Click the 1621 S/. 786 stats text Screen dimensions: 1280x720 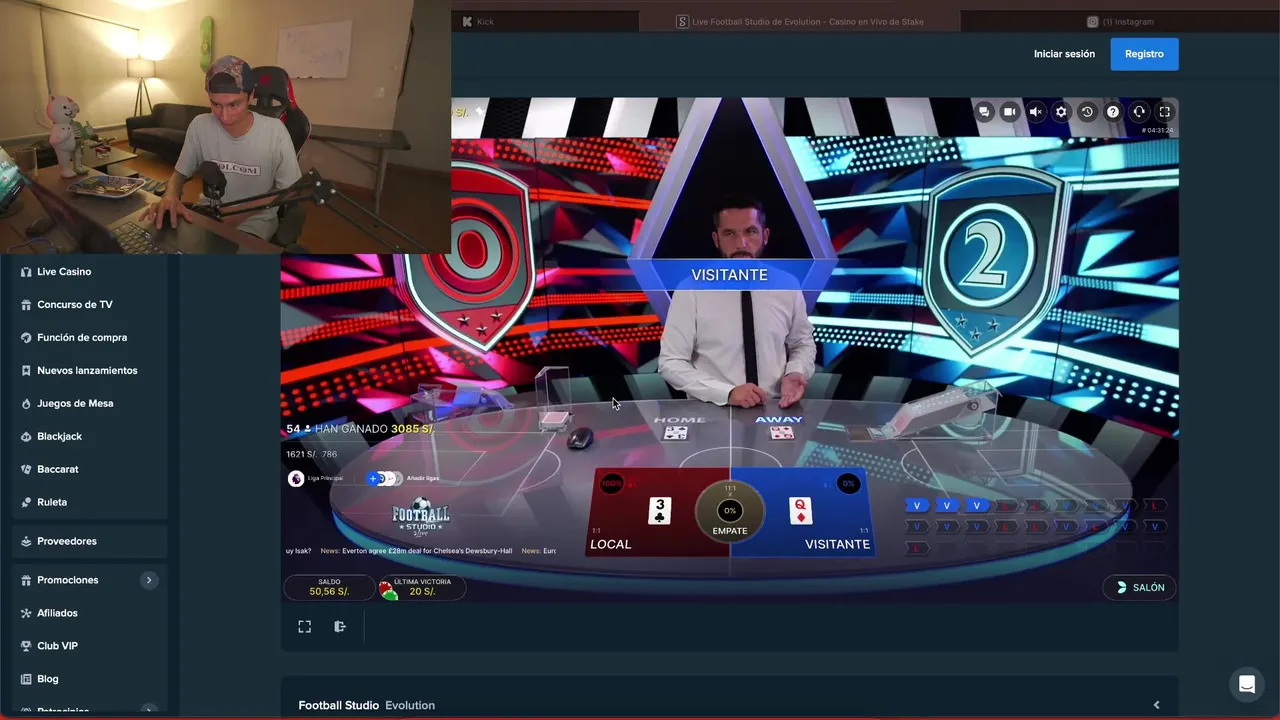312,454
